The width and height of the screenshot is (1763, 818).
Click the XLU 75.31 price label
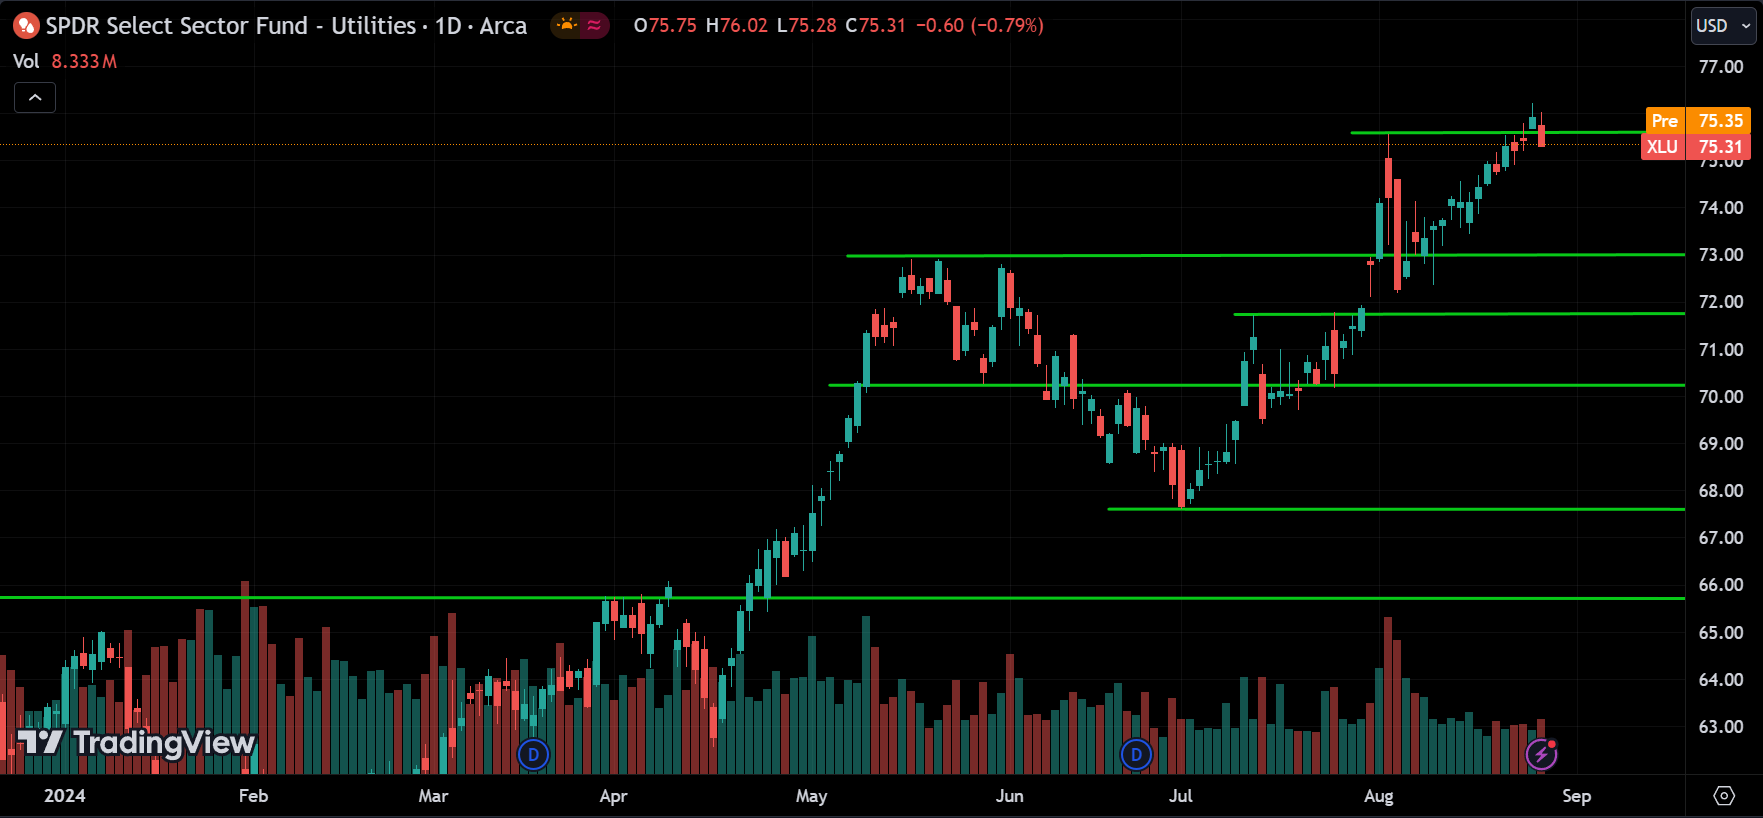coord(1696,147)
